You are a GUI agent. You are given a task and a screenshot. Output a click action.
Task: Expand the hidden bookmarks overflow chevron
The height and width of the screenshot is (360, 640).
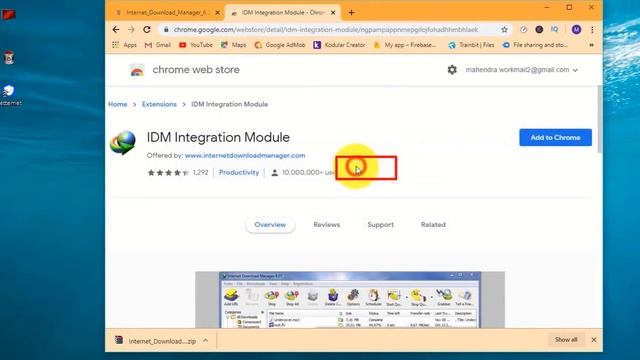pyautogui.click(x=591, y=45)
